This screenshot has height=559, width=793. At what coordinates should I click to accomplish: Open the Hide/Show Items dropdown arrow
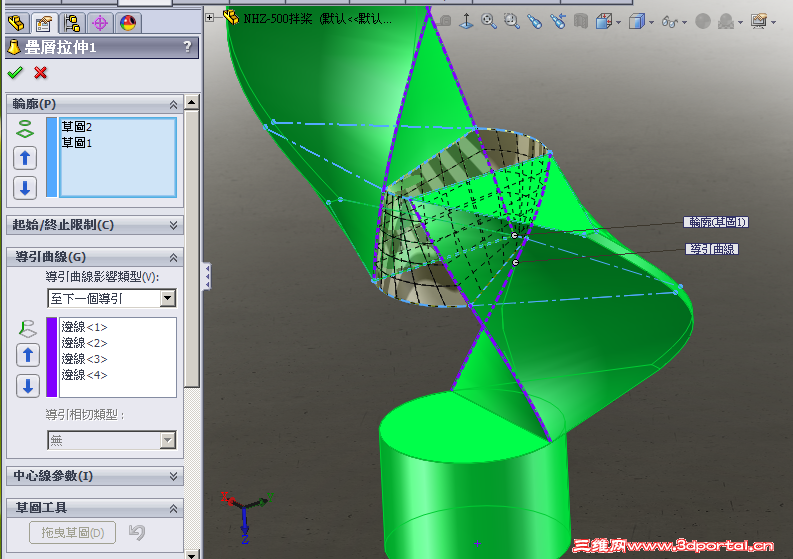point(684,22)
